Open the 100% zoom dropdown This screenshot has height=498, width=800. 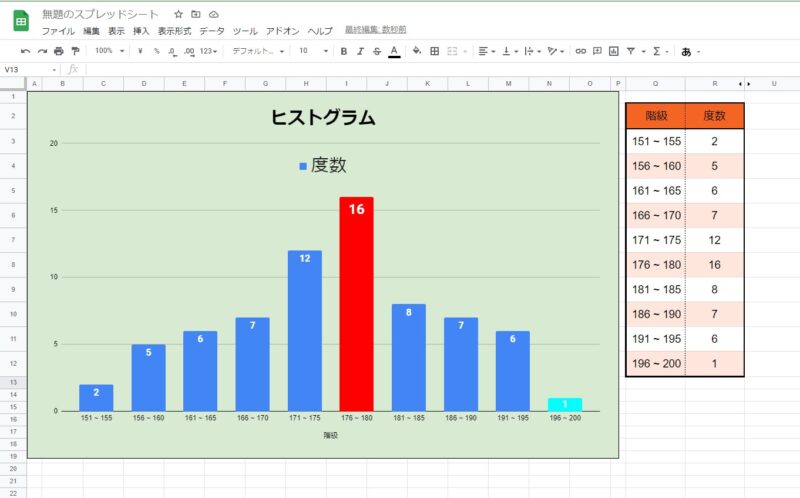(108, 51)
